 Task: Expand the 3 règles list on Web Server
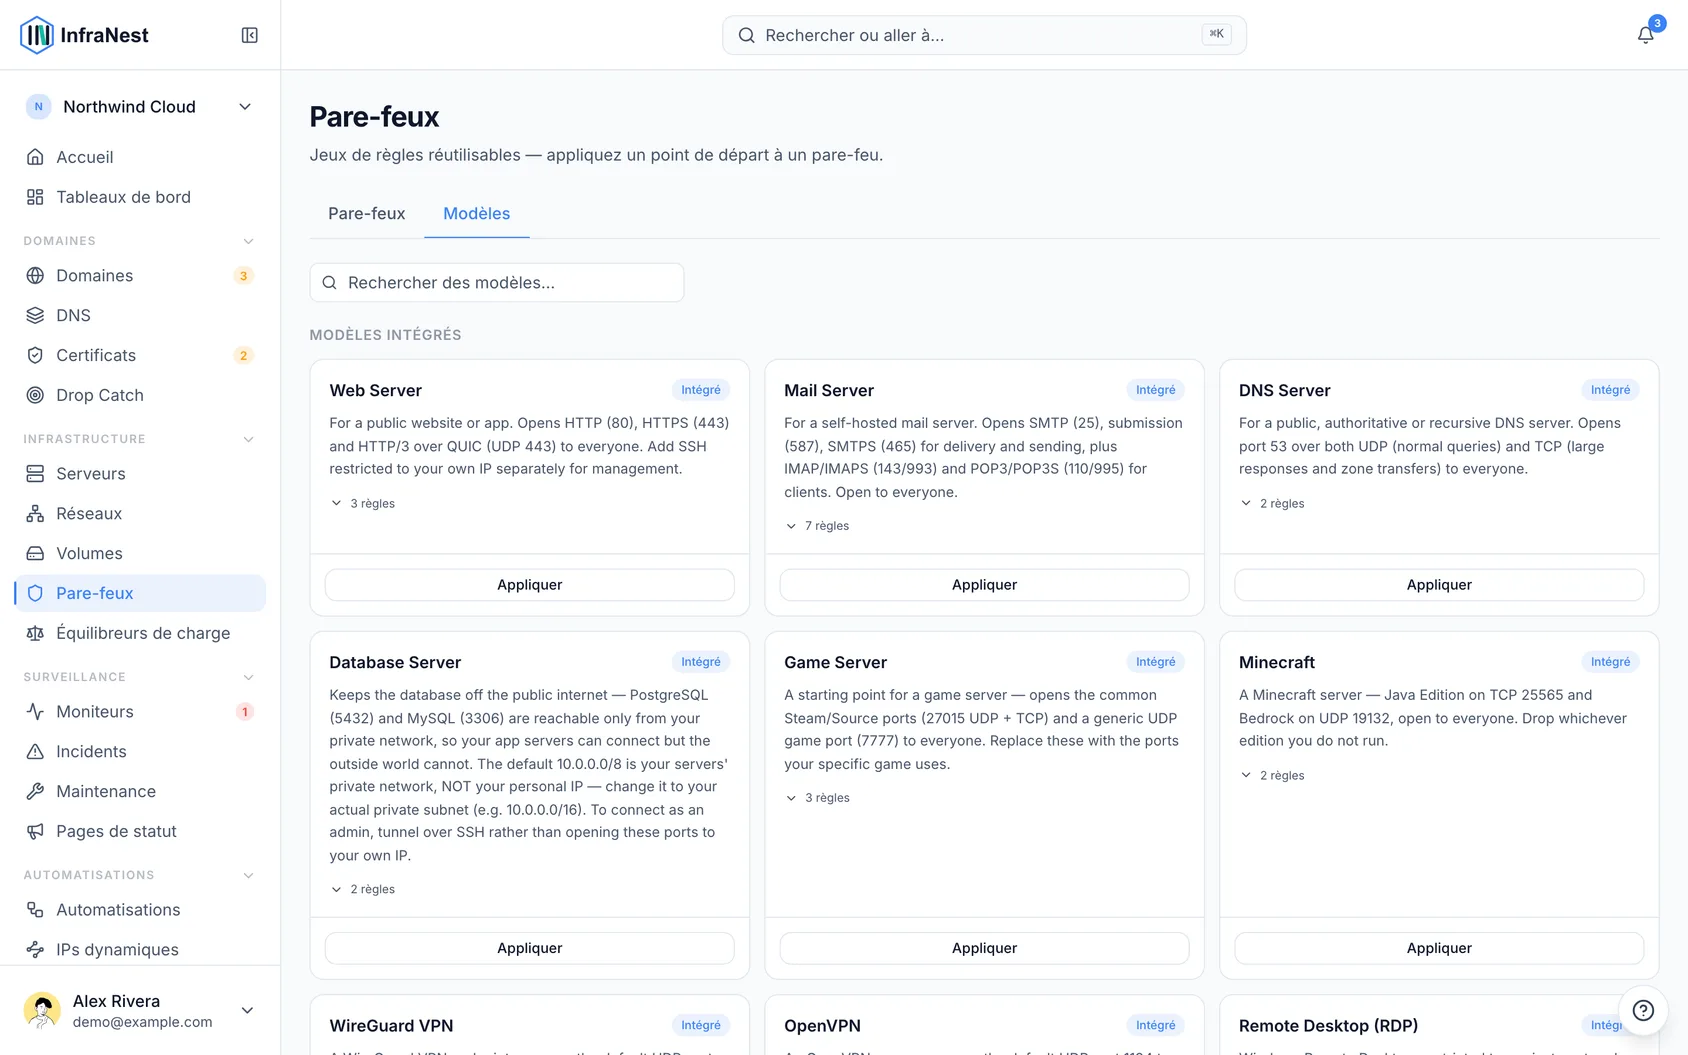coord(362,503)
